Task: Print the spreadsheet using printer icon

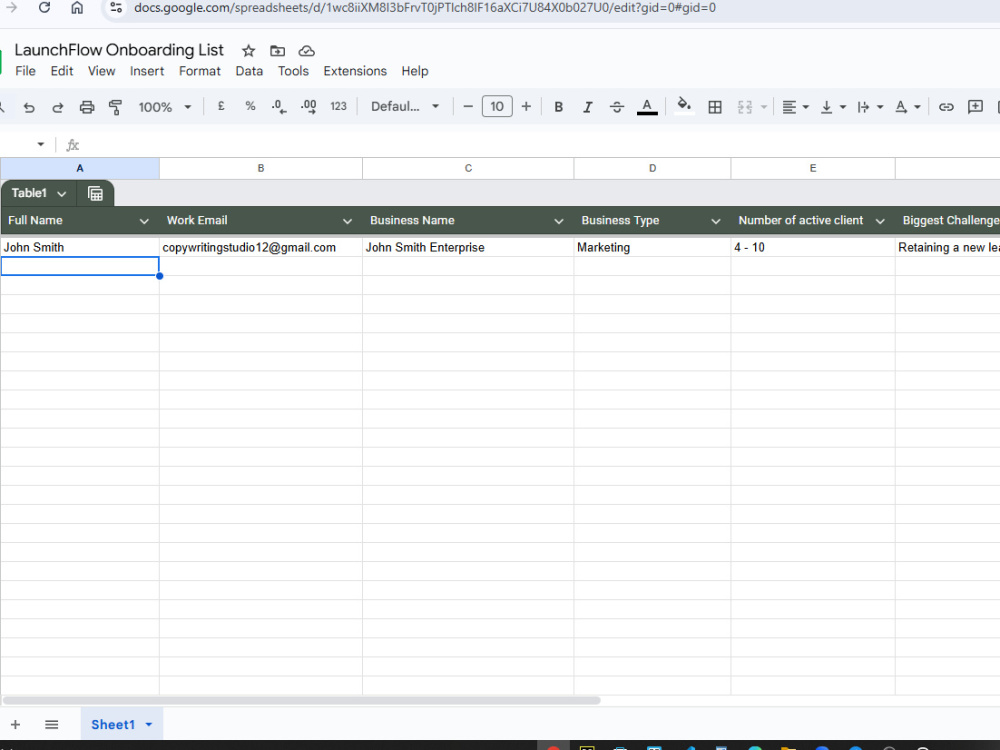Action: point(87,107)
